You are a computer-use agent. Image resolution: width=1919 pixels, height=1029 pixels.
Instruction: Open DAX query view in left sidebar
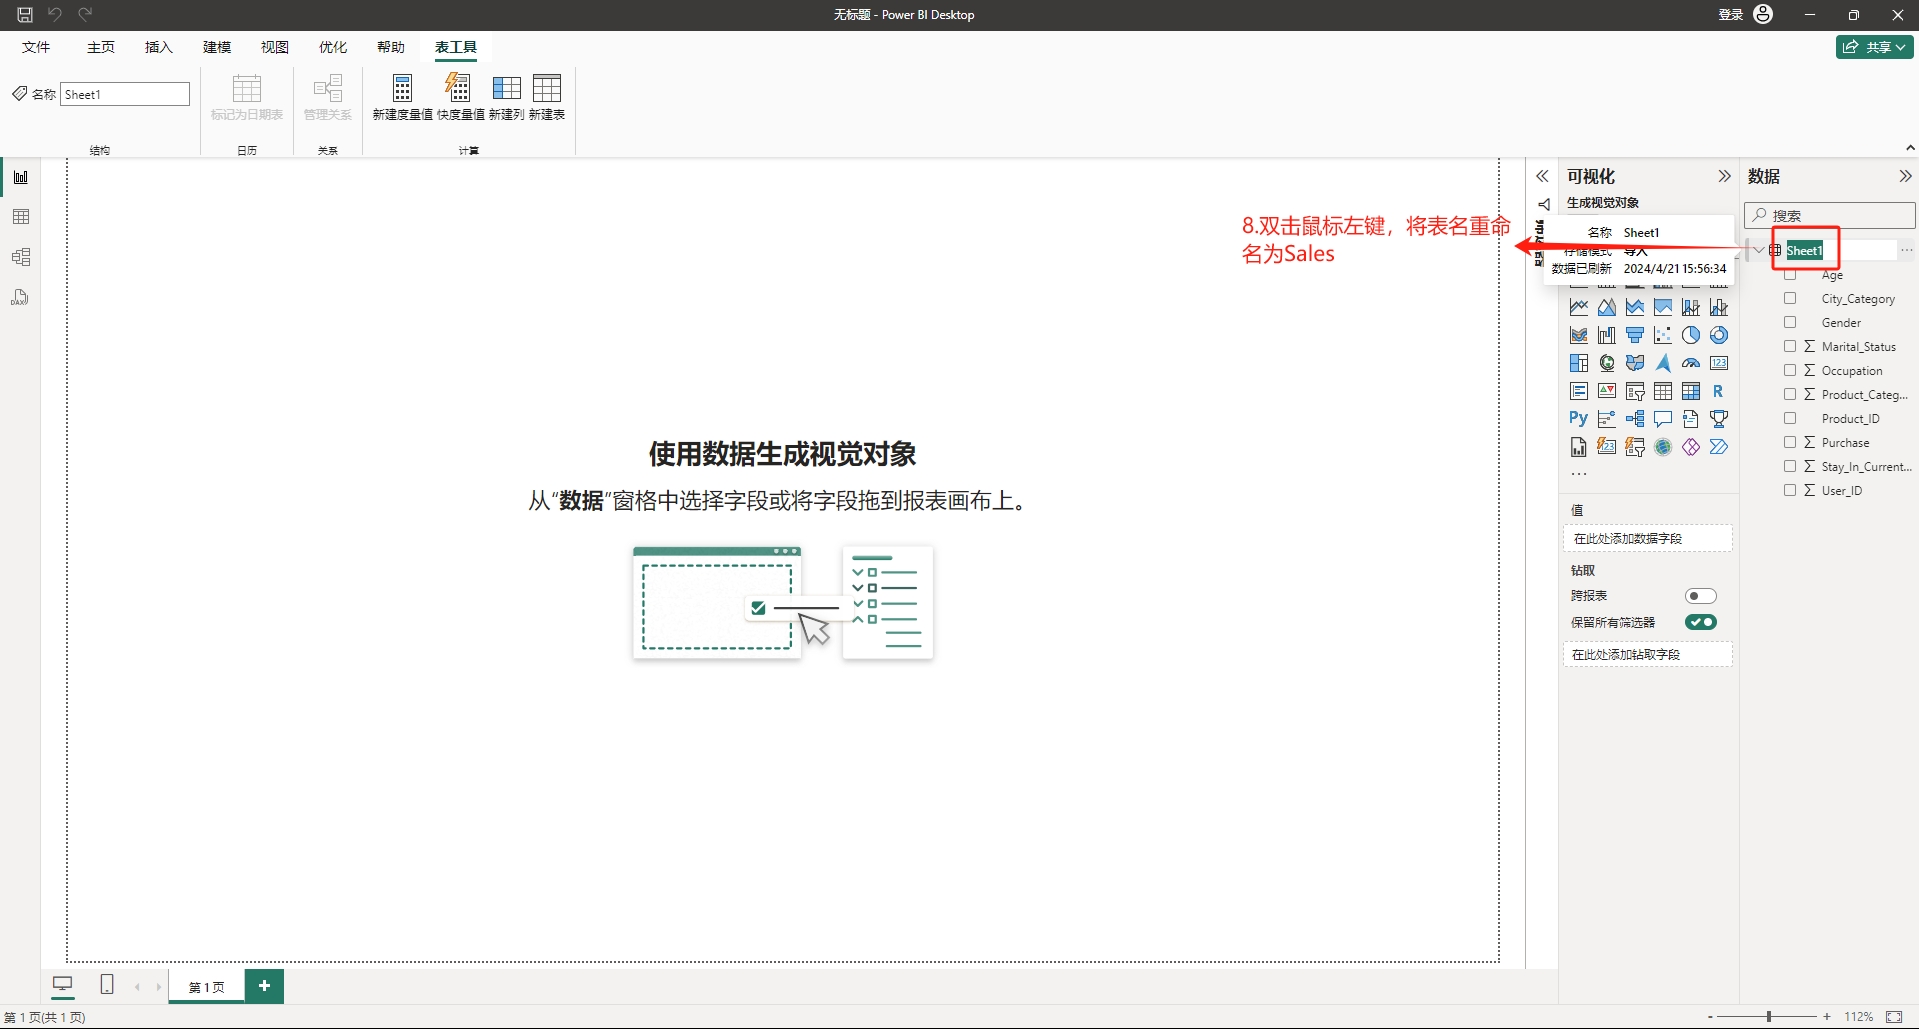pos(21,297)
